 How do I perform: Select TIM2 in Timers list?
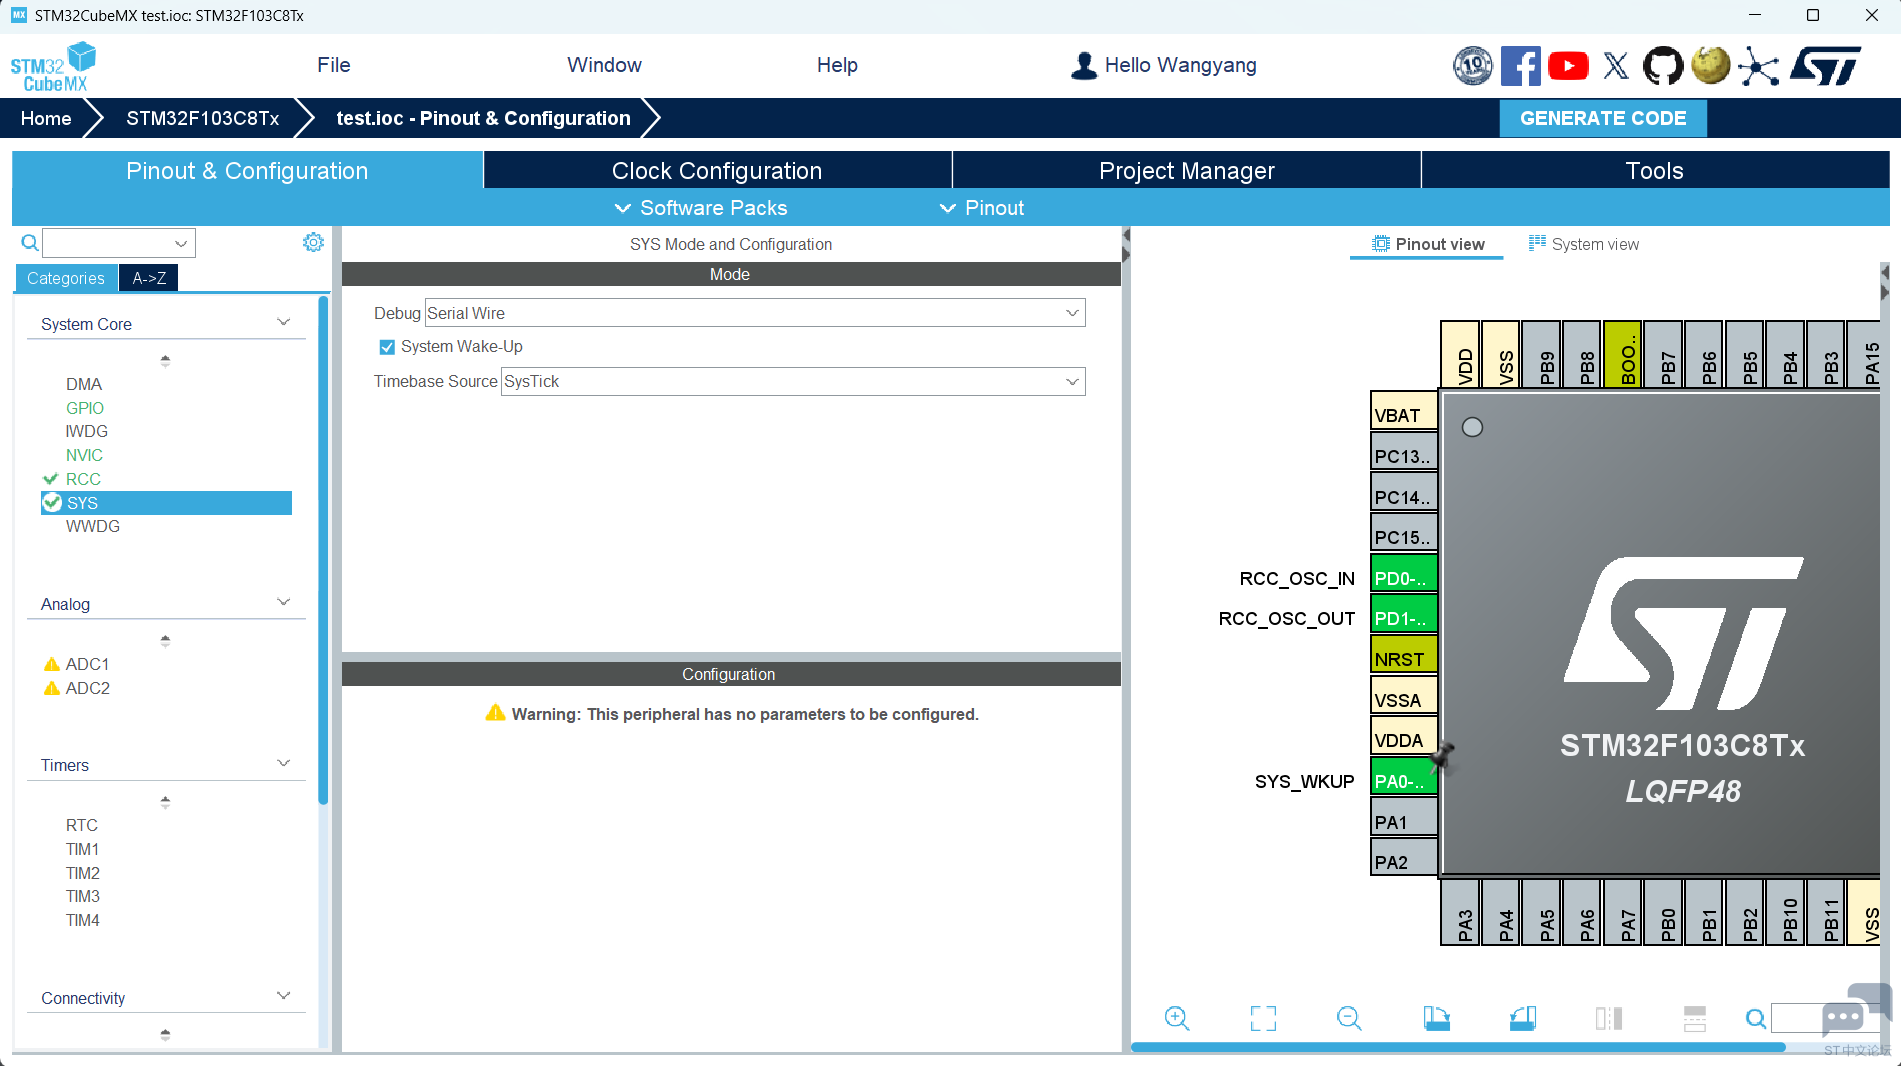pyautogui.click(x=83, y=873)
